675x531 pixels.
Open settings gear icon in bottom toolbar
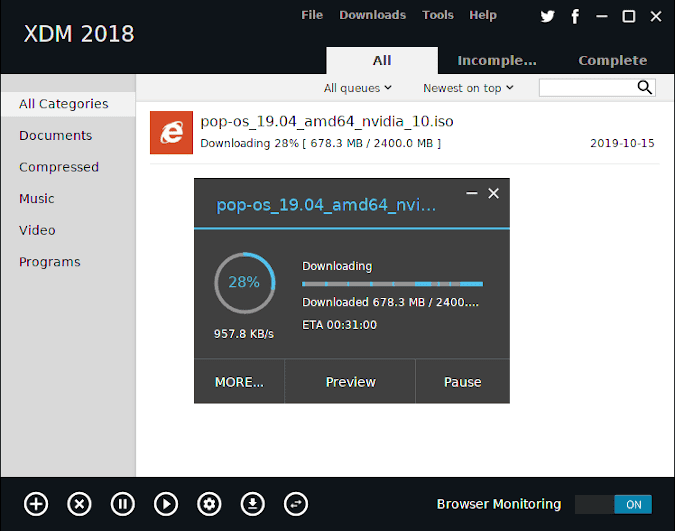[x=209, y=503]
